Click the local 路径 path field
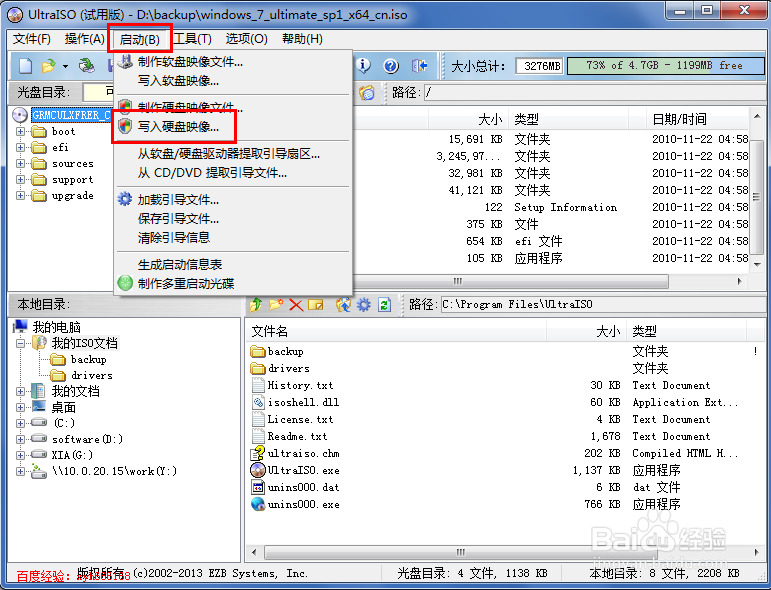Viewport: 771px width, 590px height. (602, 305)
